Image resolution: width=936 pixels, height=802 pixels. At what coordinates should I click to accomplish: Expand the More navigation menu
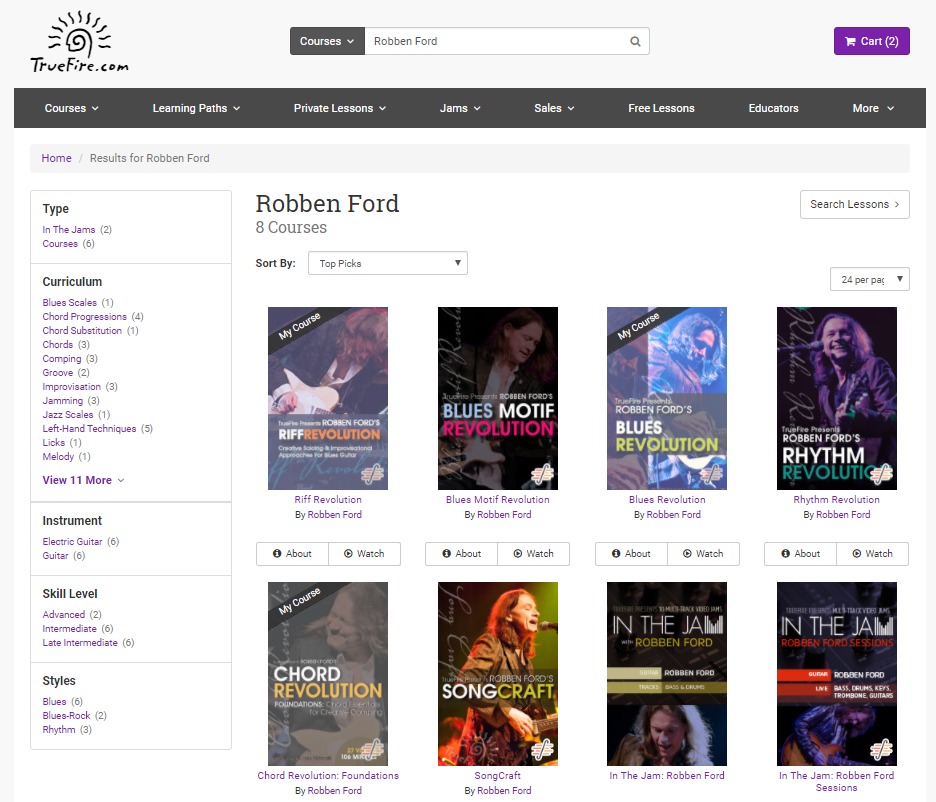[x=873, y=108]
